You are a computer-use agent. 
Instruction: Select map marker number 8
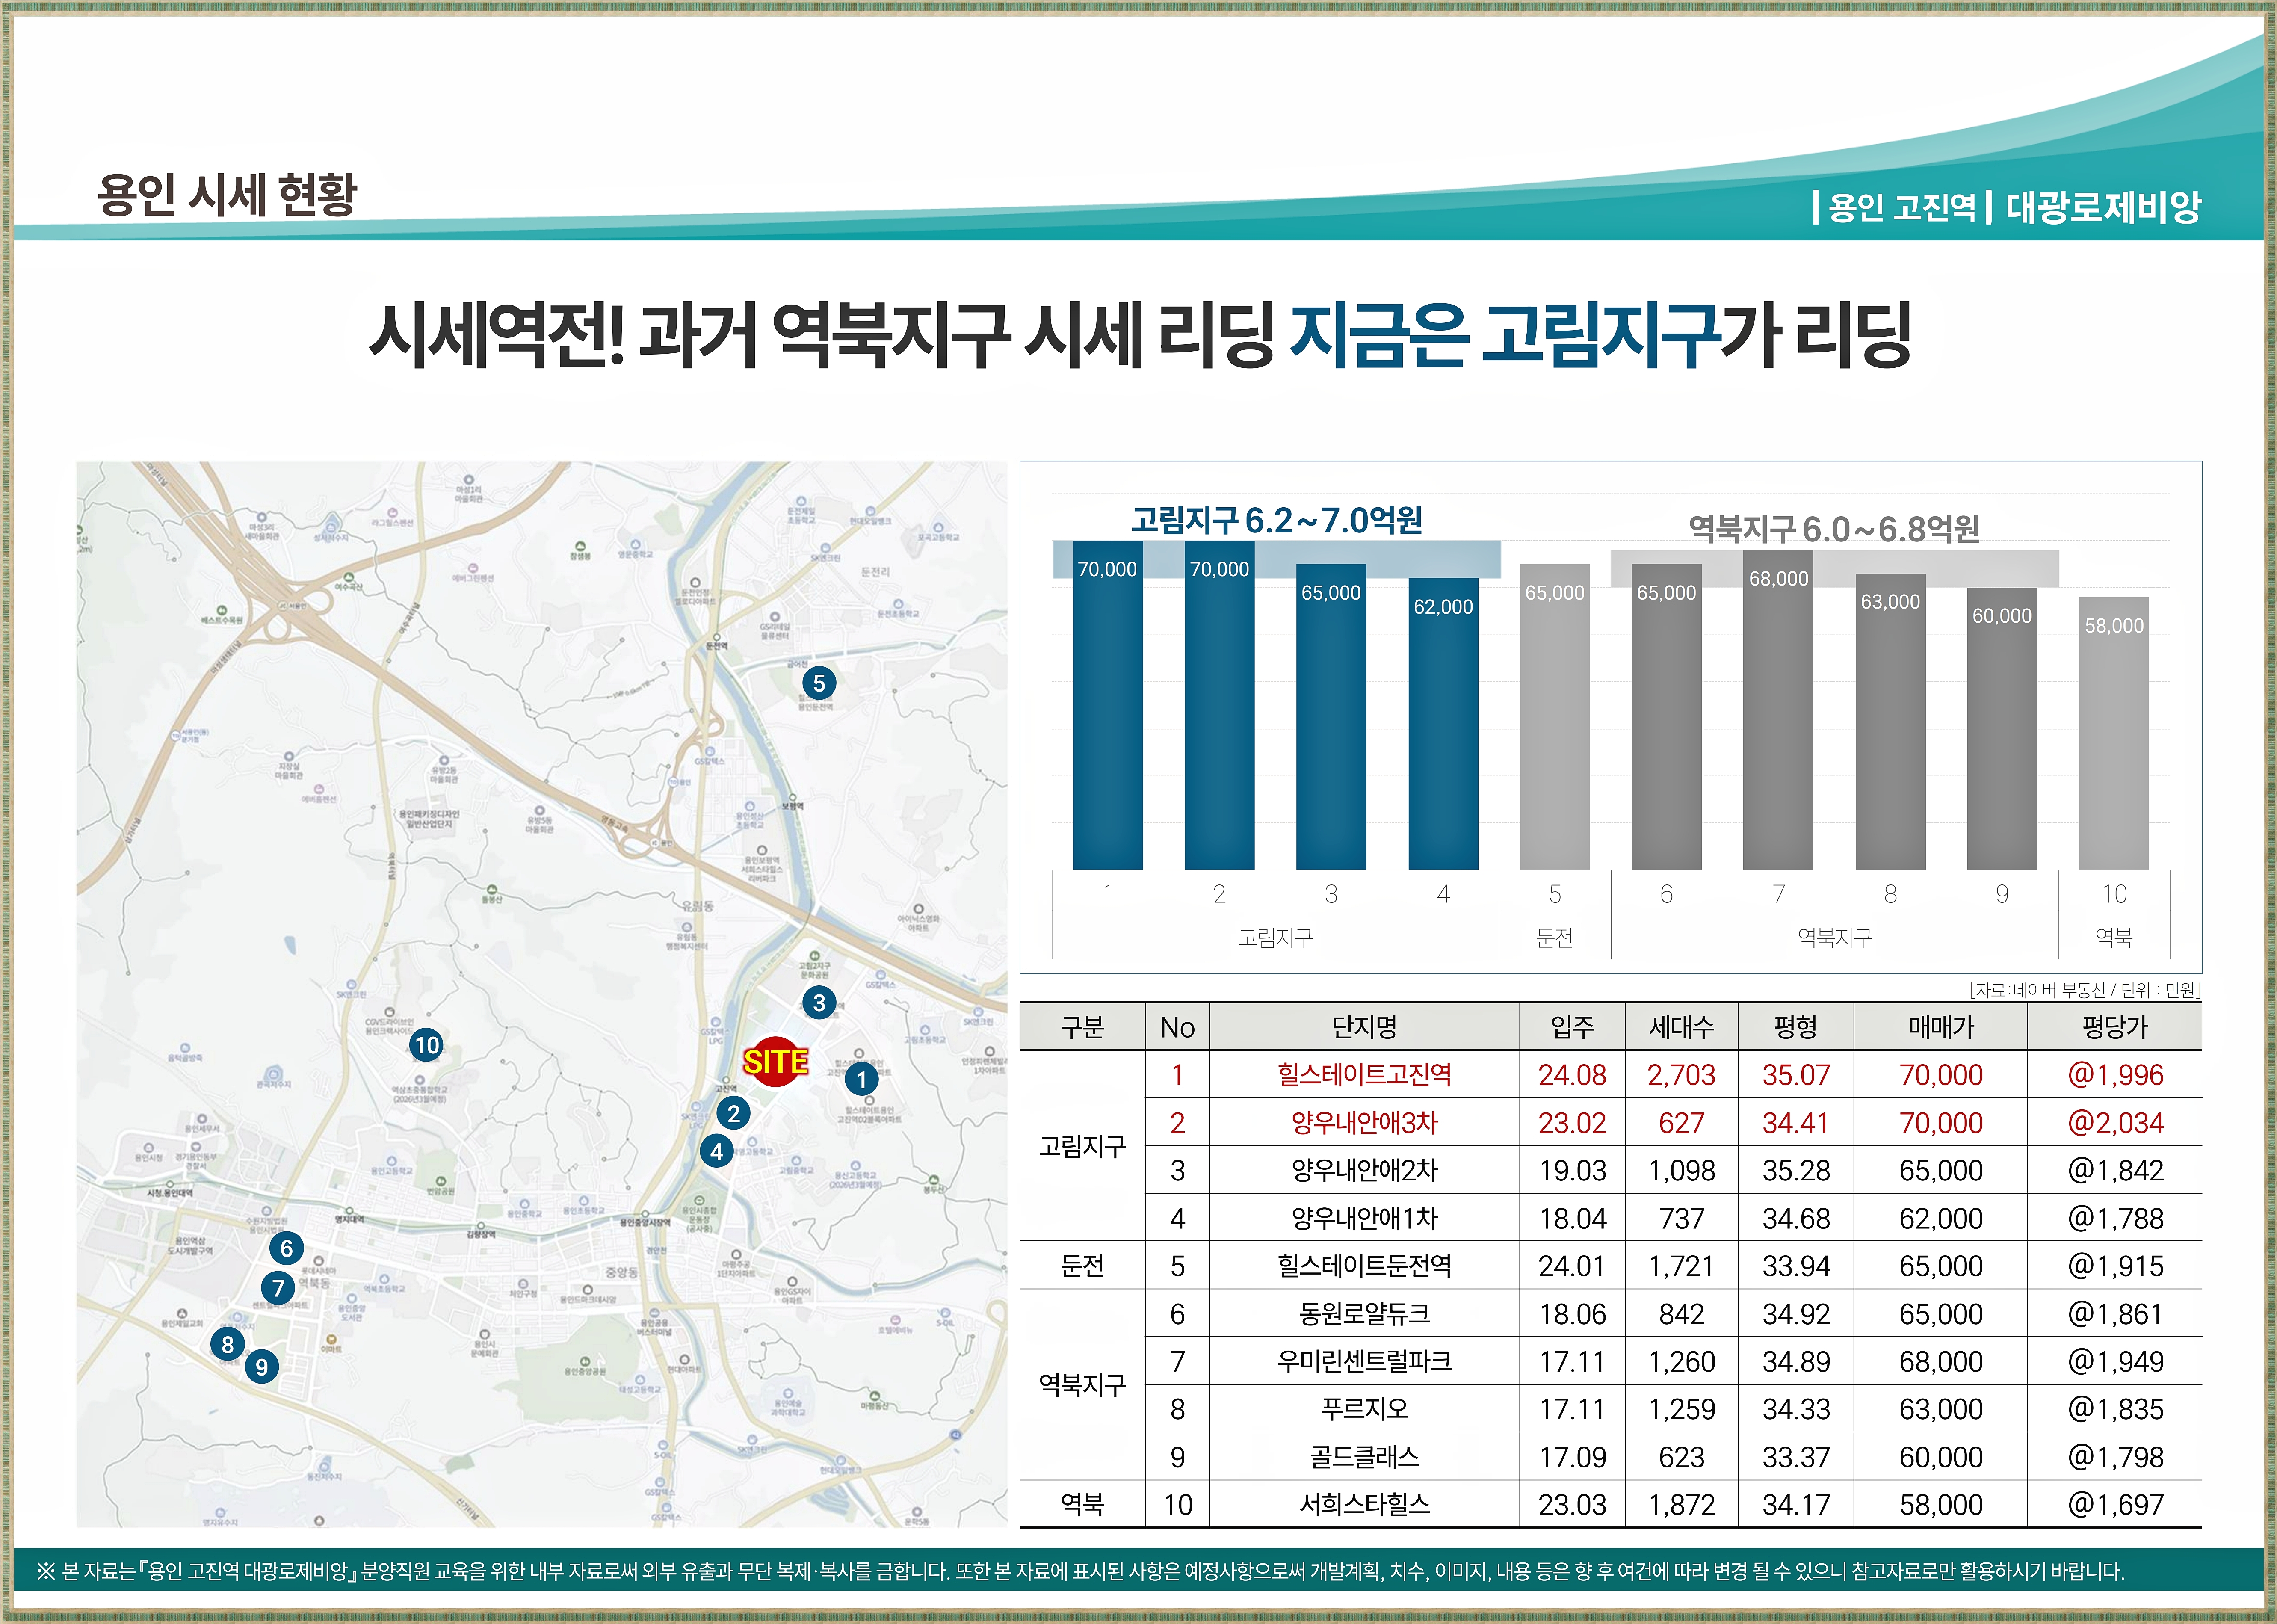(x=227, y=1344)
